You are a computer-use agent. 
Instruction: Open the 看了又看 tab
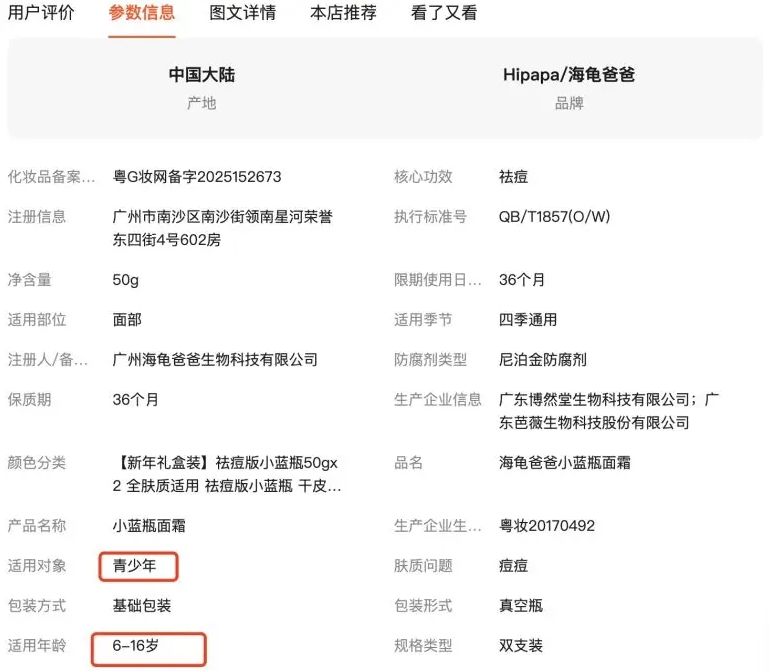tap(444, 13)
